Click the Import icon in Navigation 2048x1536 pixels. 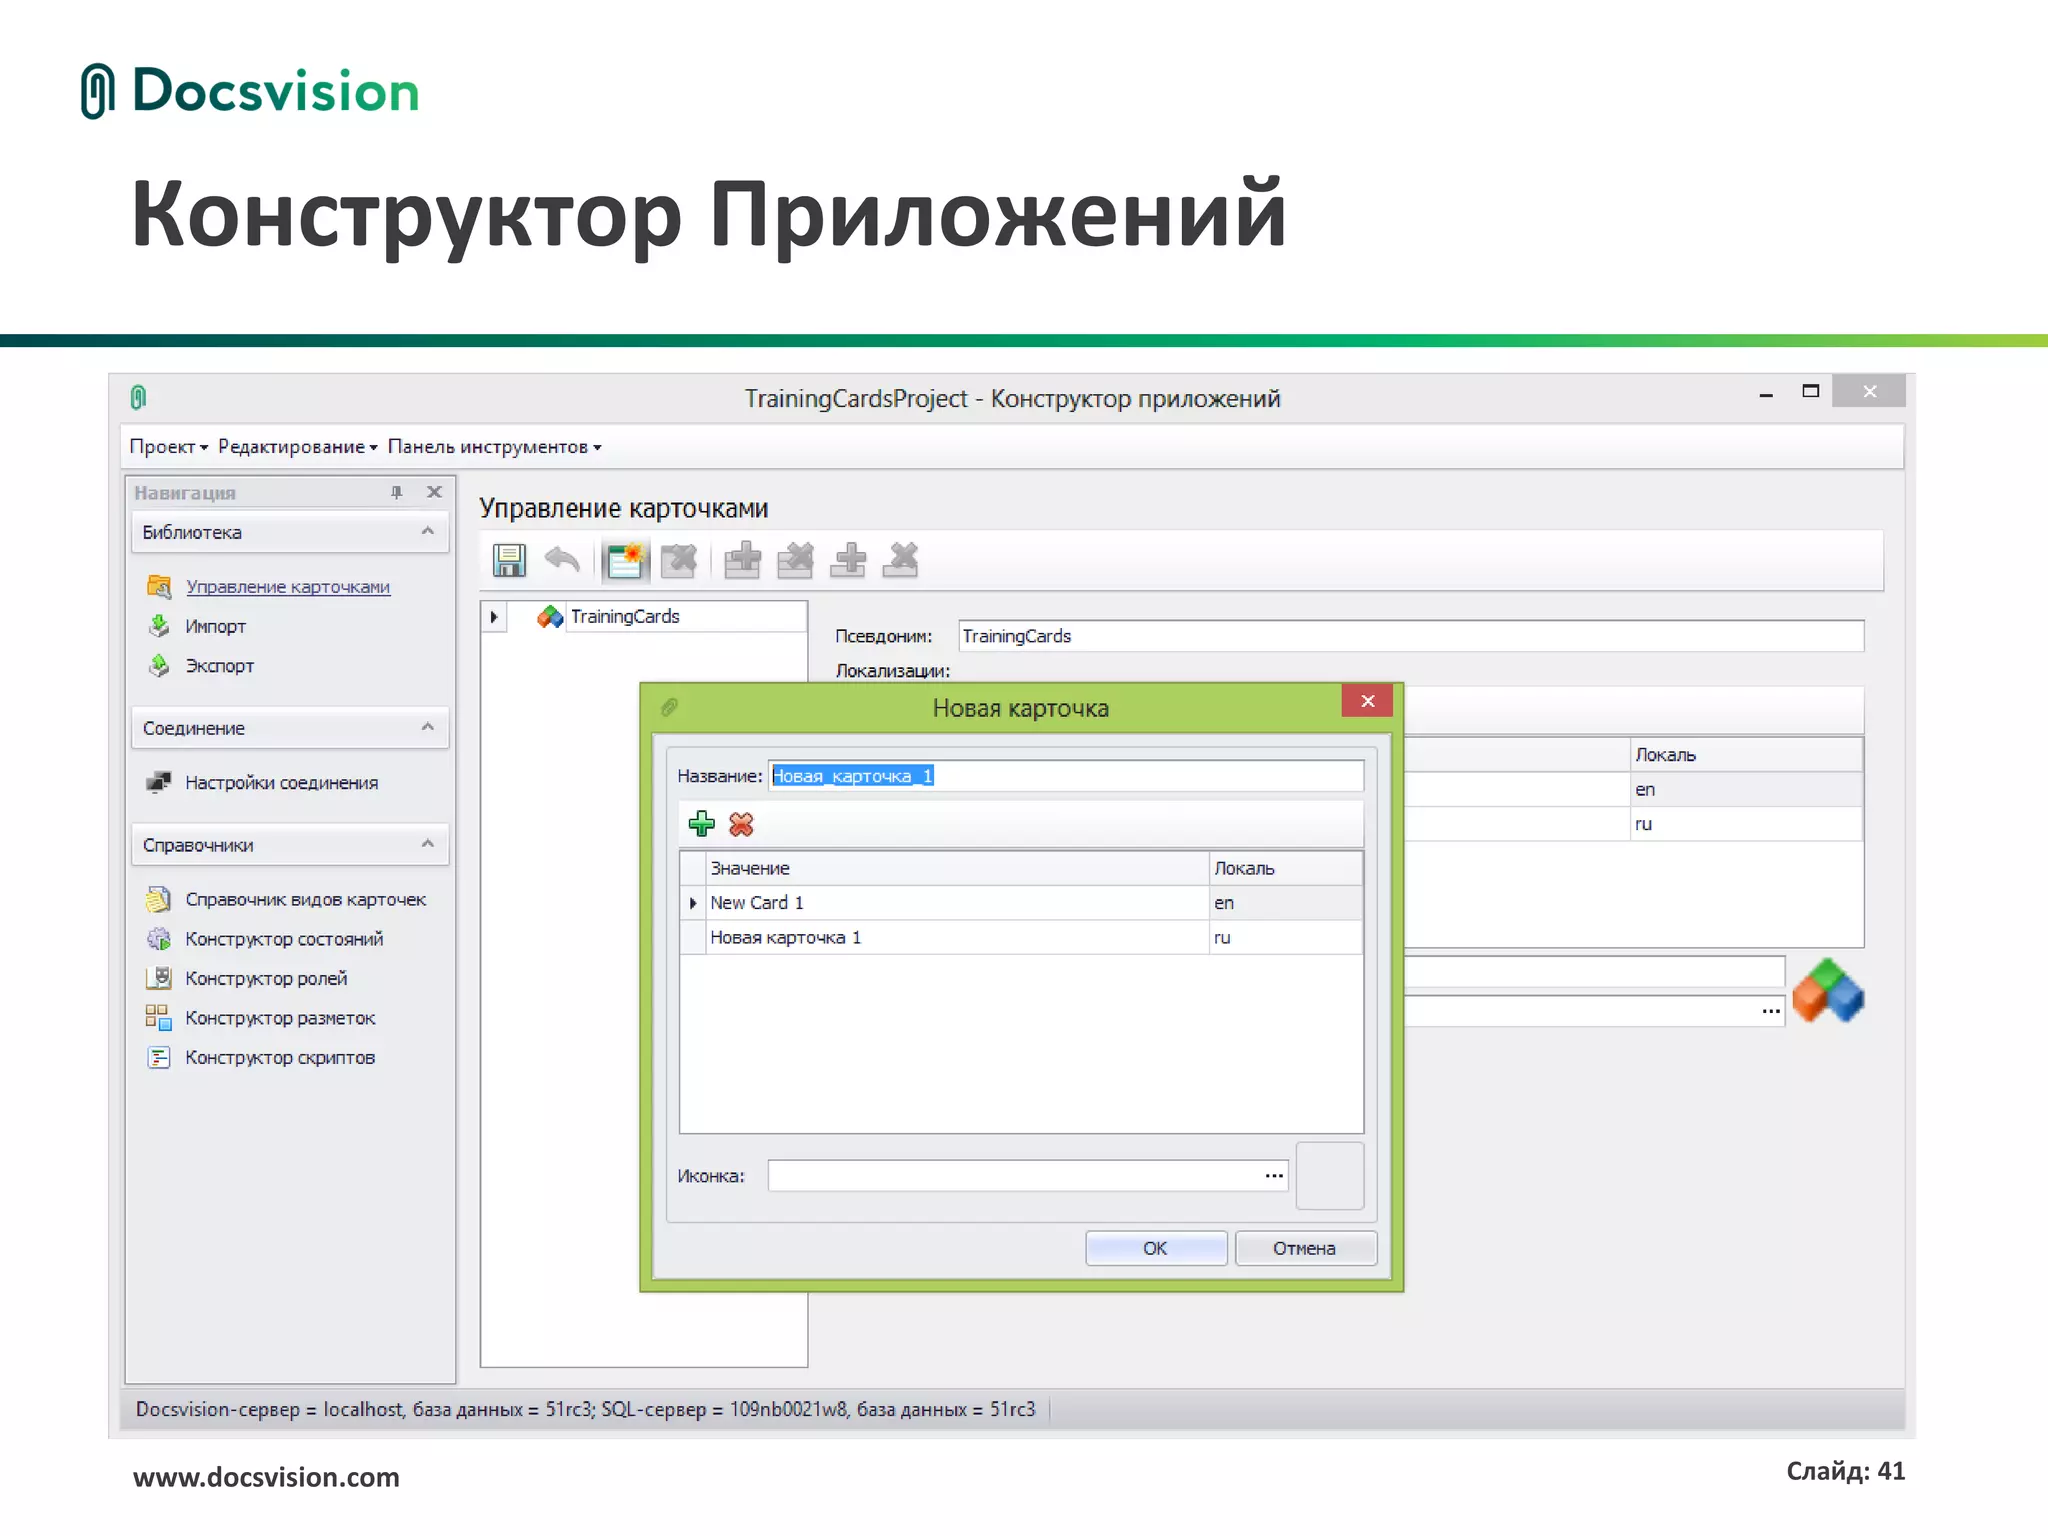[x=159, y=626]
